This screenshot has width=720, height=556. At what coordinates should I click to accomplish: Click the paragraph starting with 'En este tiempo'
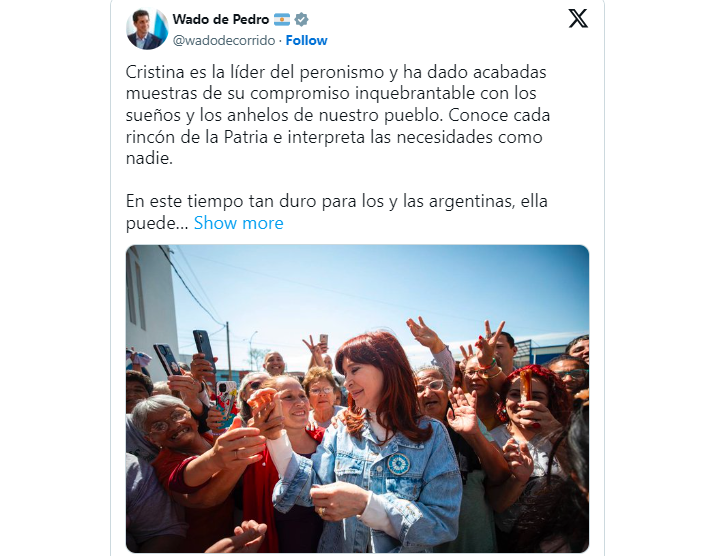click(337, 212)
